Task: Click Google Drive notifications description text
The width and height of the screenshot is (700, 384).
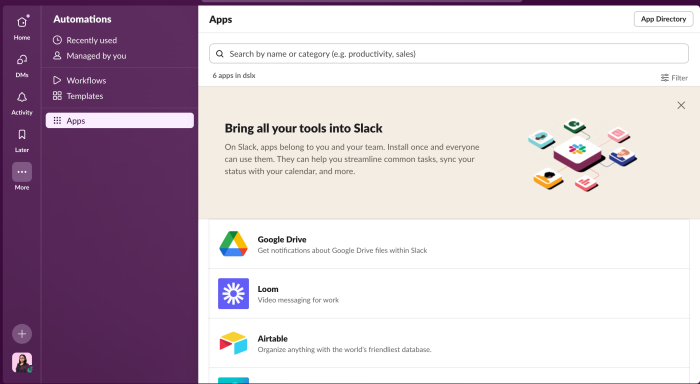Action: [x=342, y=250]
